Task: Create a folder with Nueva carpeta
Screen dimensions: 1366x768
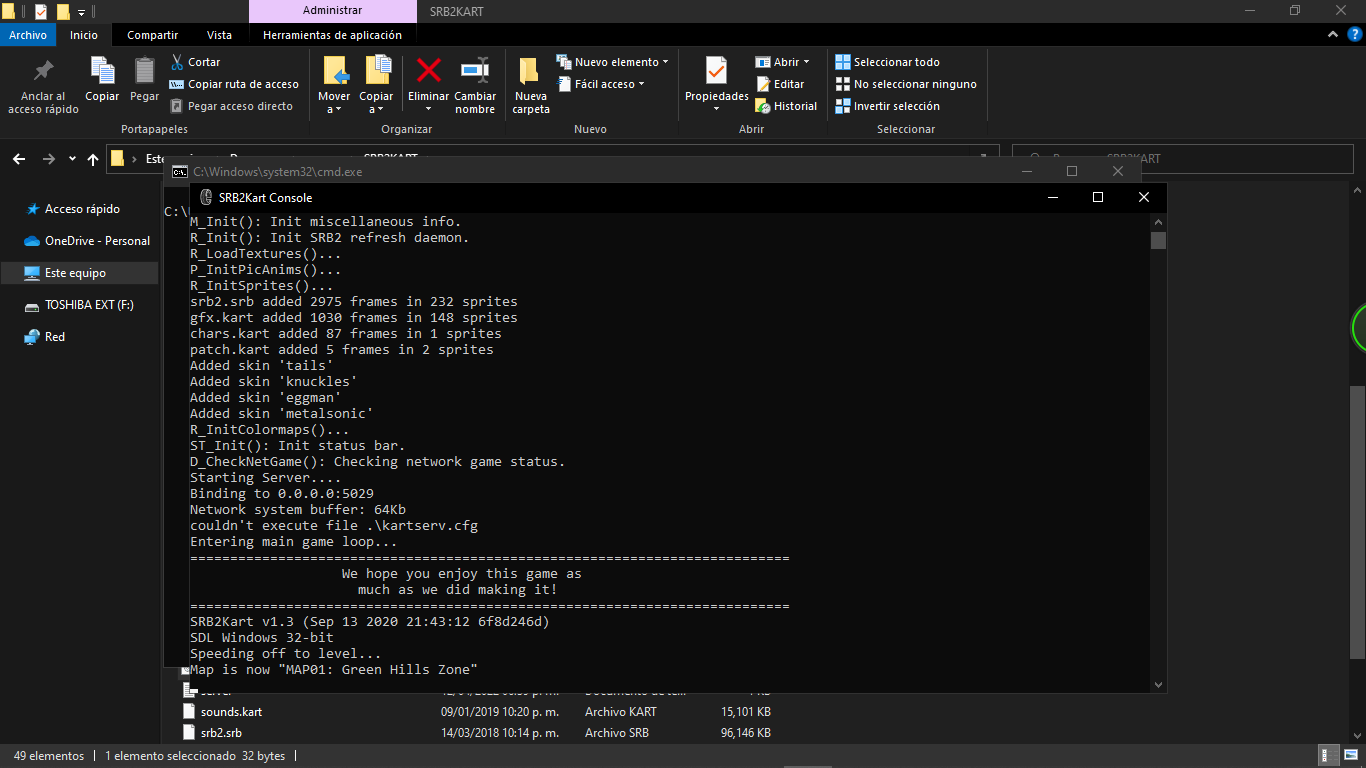Action: pyautogui.click(x=531, y=85)
